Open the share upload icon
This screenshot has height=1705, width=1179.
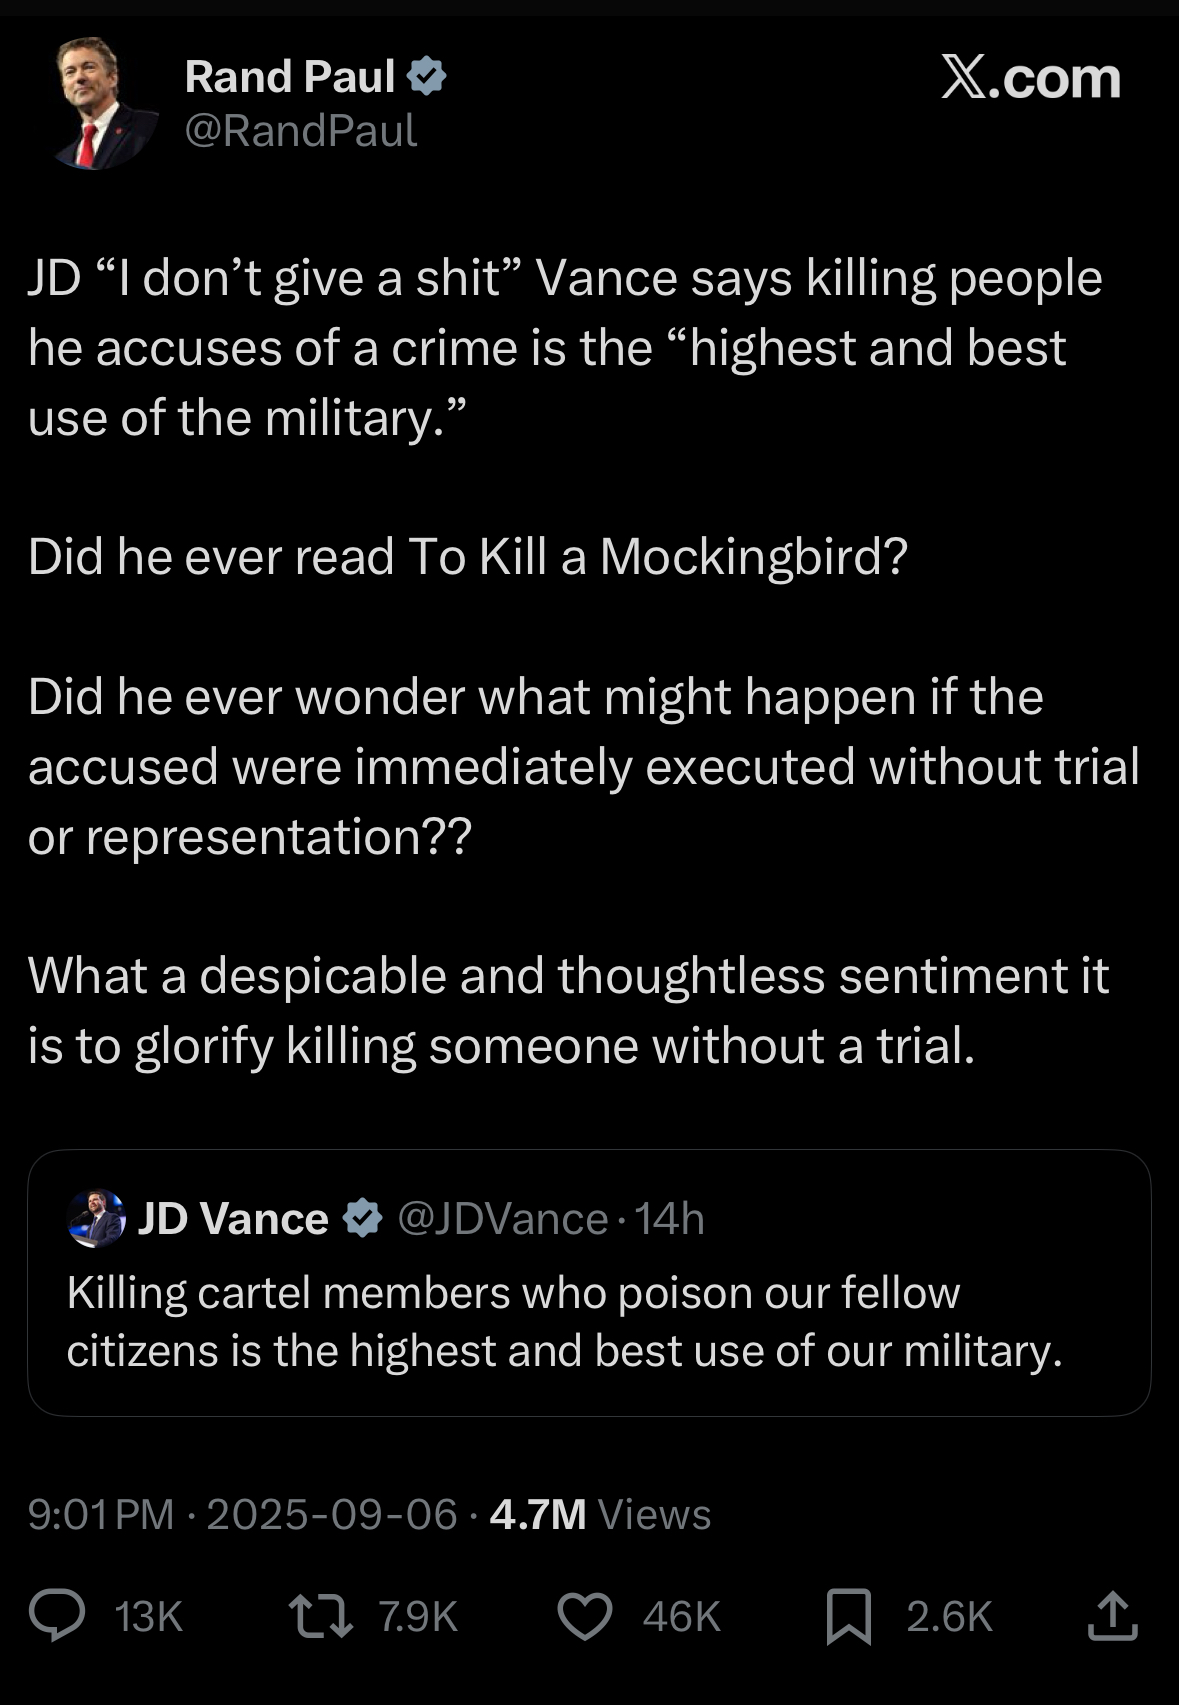tap(1112, 1616)
